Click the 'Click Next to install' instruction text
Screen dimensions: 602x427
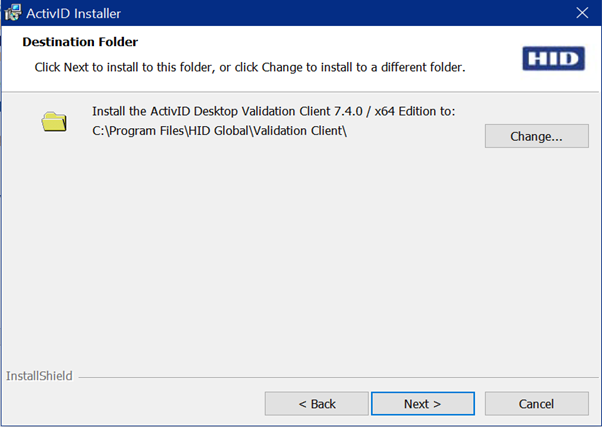pos(250,67)
